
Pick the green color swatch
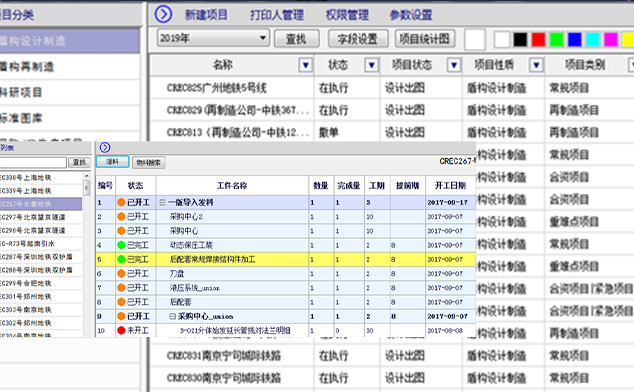click(x=556, y=40)
